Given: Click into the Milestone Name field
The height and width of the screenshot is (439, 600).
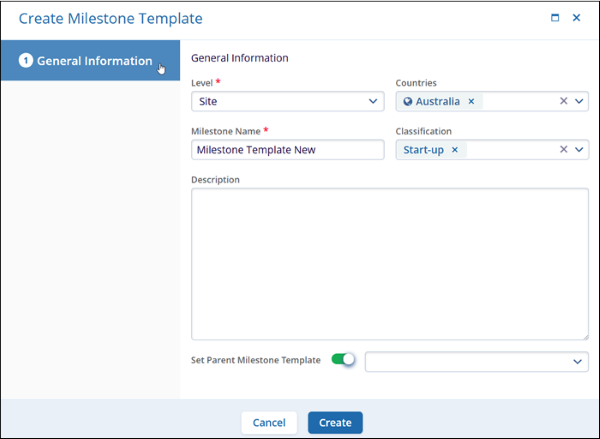Looking at the screenshot, I should coord(287,150).
